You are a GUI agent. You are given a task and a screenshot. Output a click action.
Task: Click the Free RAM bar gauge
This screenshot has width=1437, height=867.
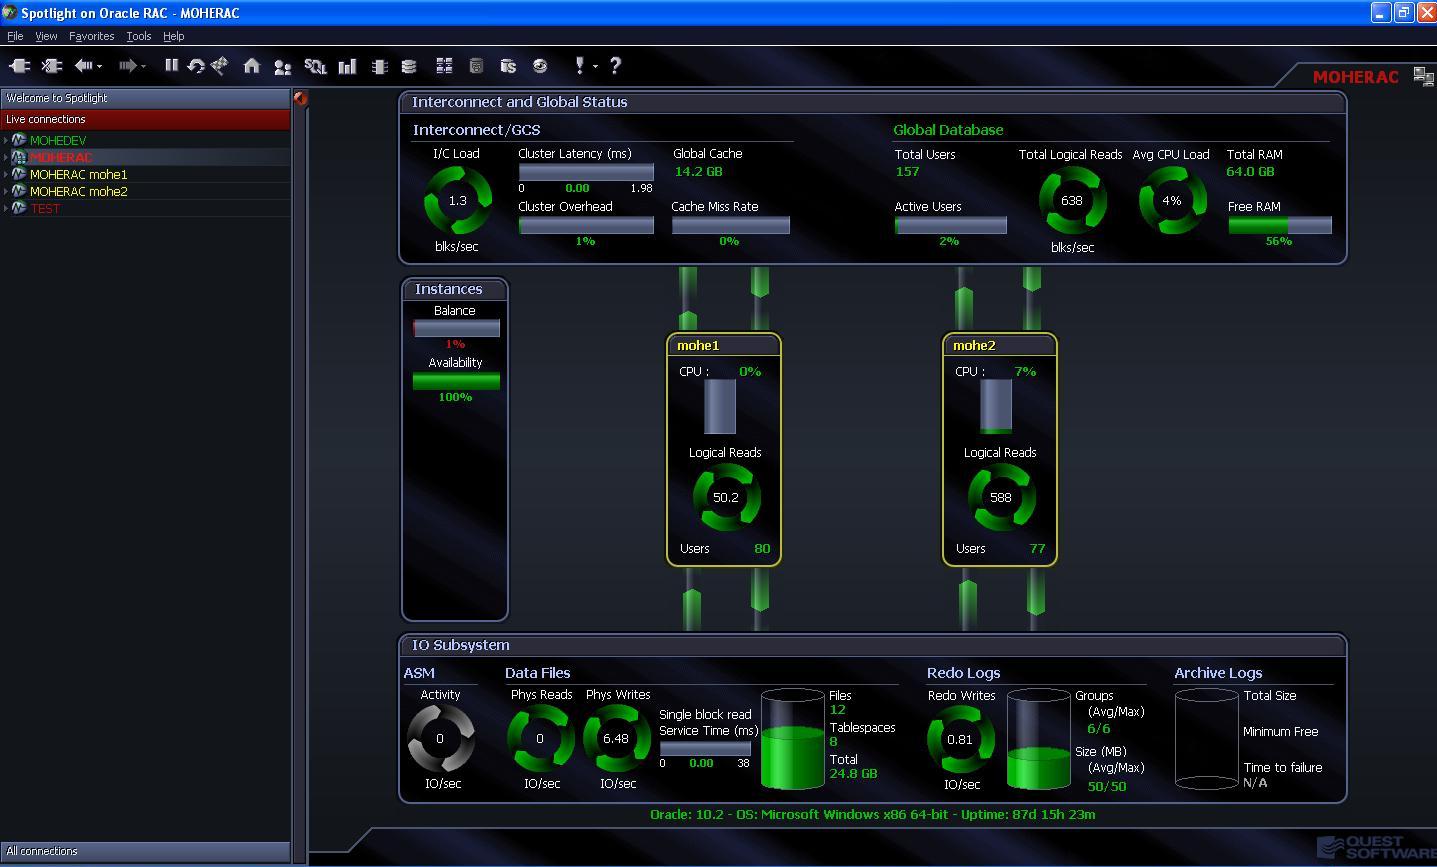tap(1280, 225)
